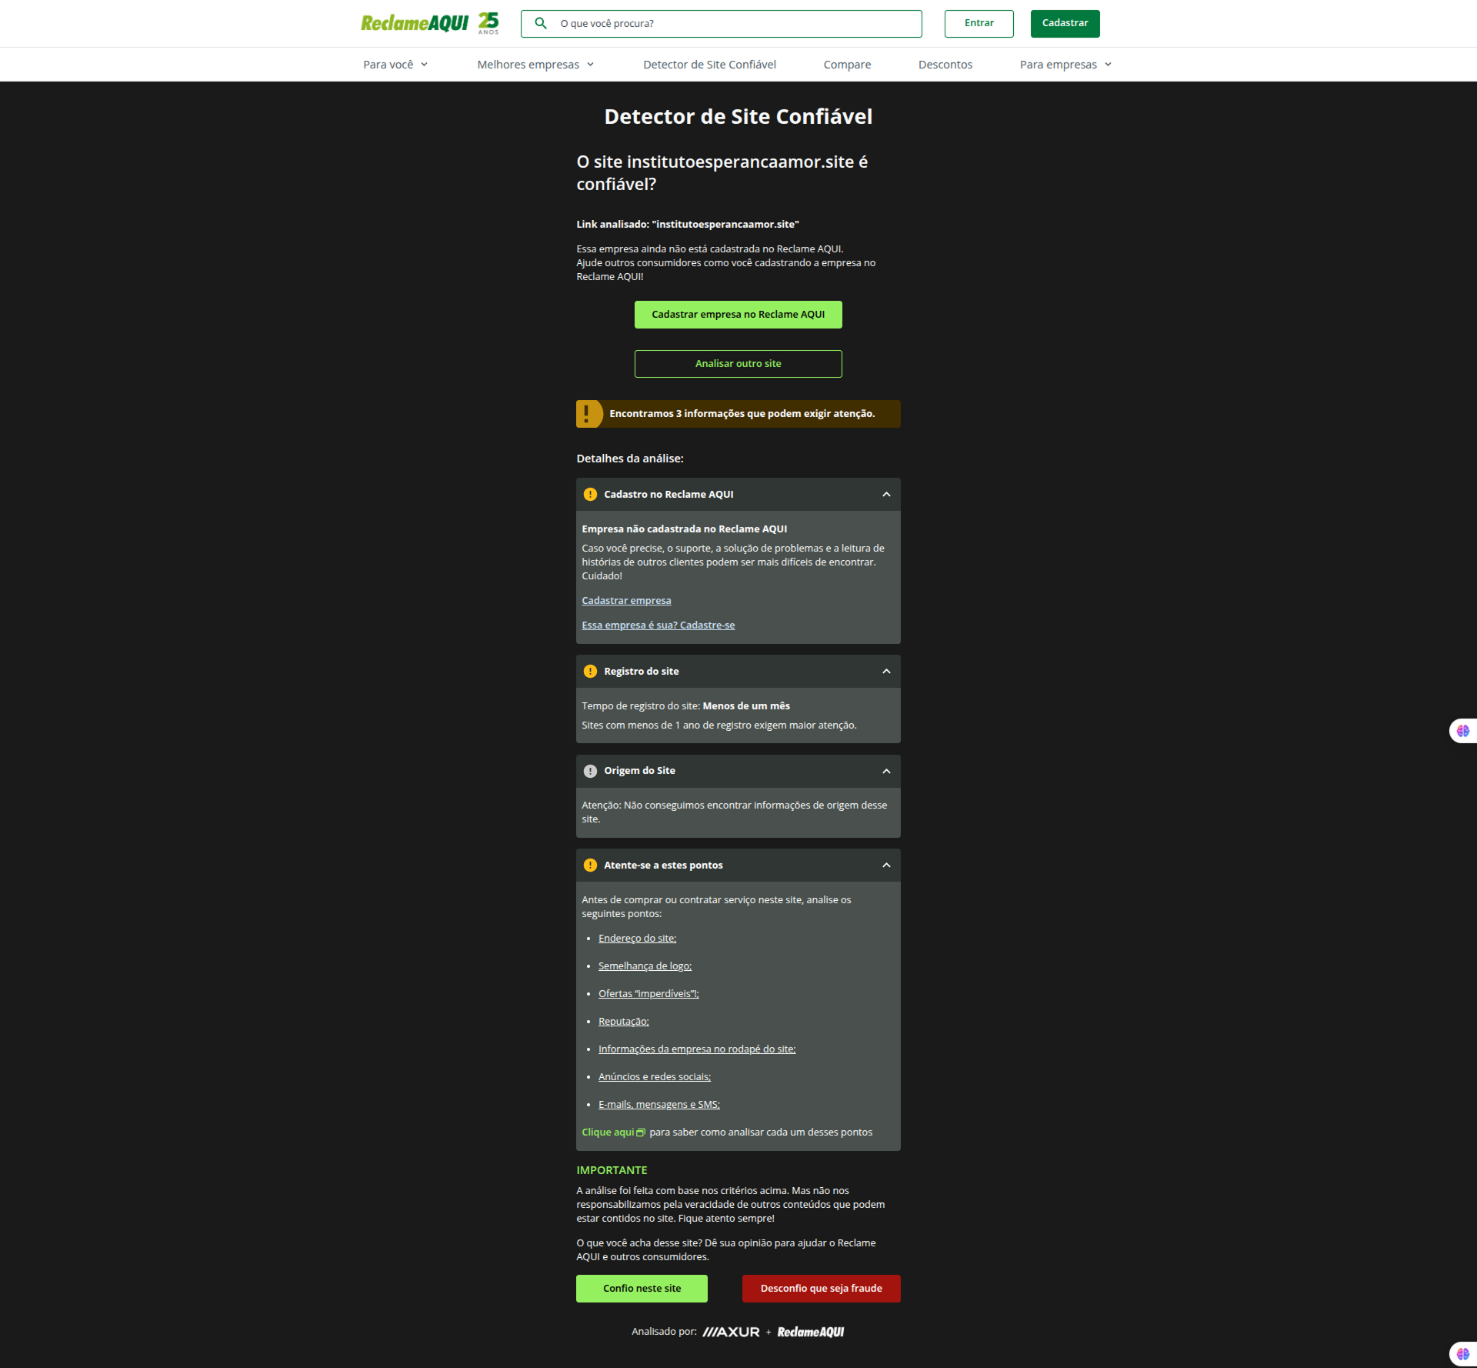Open the Melhores empresas dropdown menu

point(536,64)
